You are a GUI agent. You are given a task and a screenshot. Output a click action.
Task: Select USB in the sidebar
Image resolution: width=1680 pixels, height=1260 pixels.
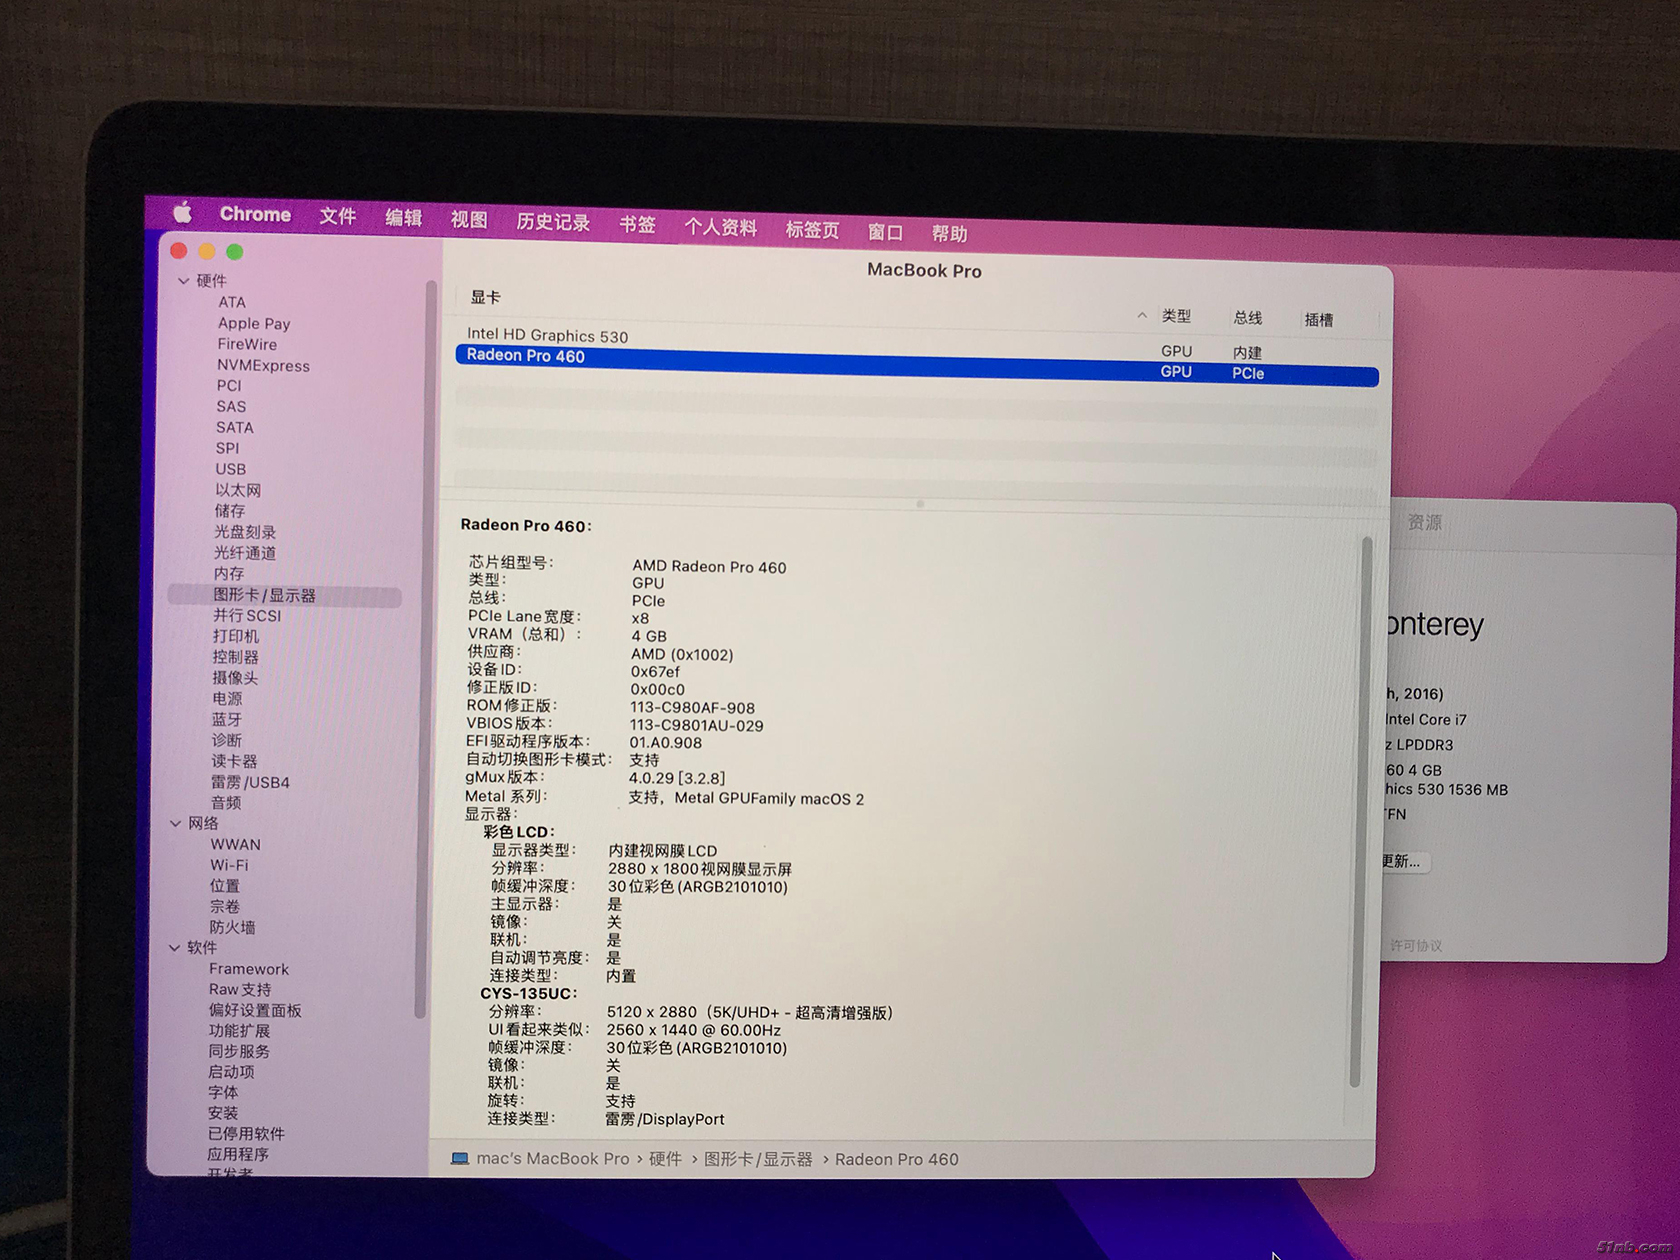tap(230, 468)
